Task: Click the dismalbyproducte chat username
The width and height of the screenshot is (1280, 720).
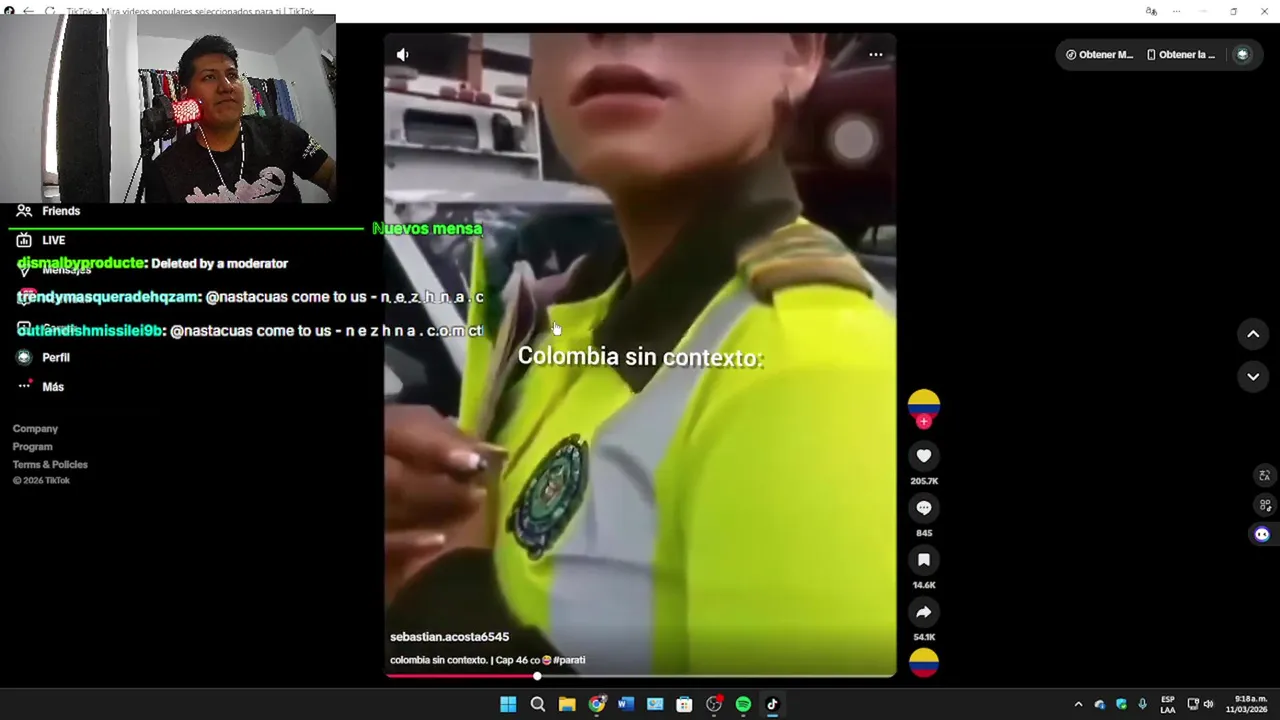Action: [81, 263]
